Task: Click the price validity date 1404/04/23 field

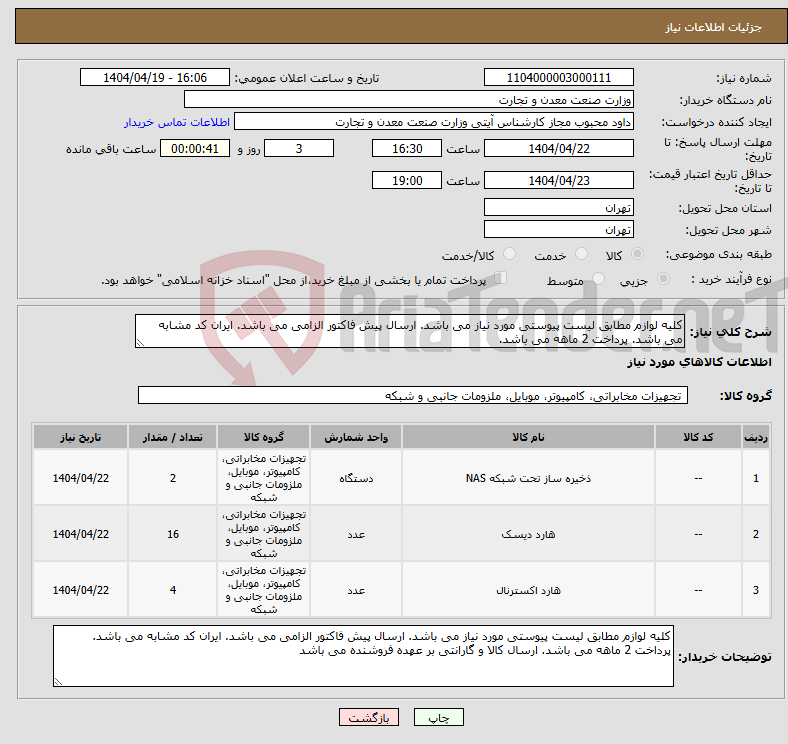Action: pos(558,180)
